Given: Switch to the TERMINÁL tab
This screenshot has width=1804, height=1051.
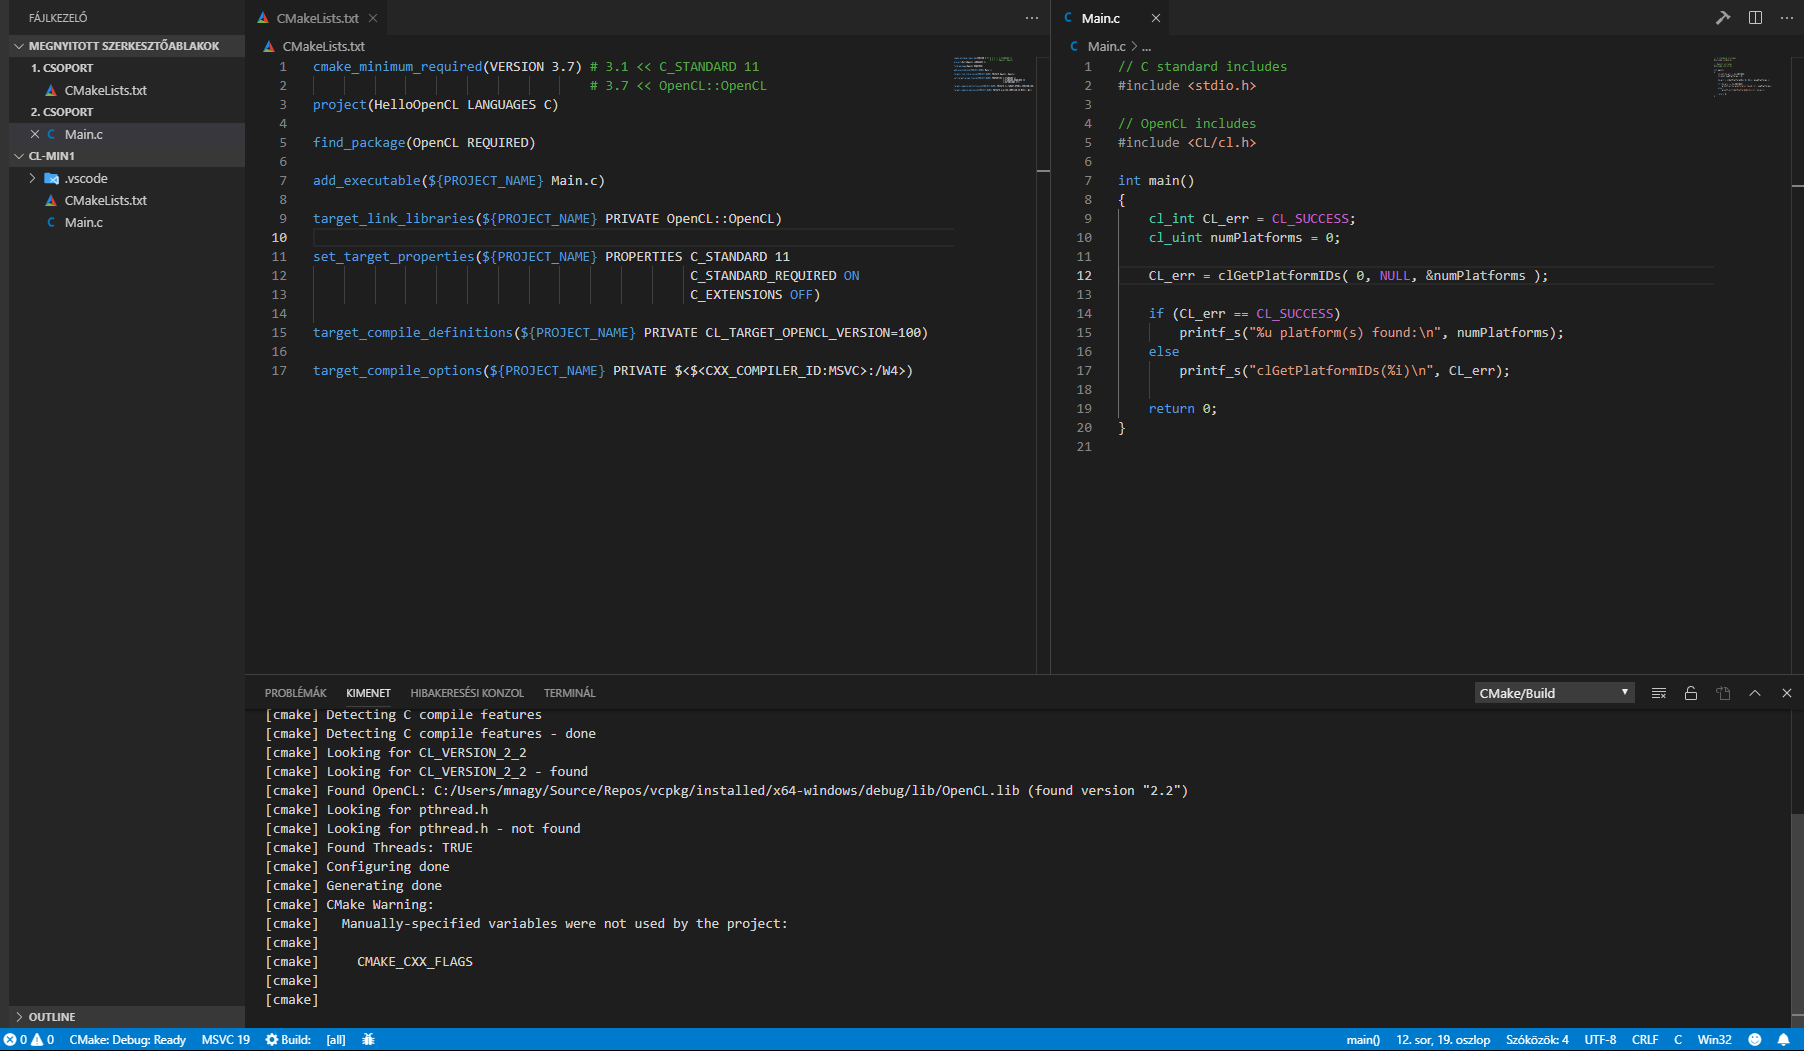Looking at the screenshot, I should tap(569, 693).
